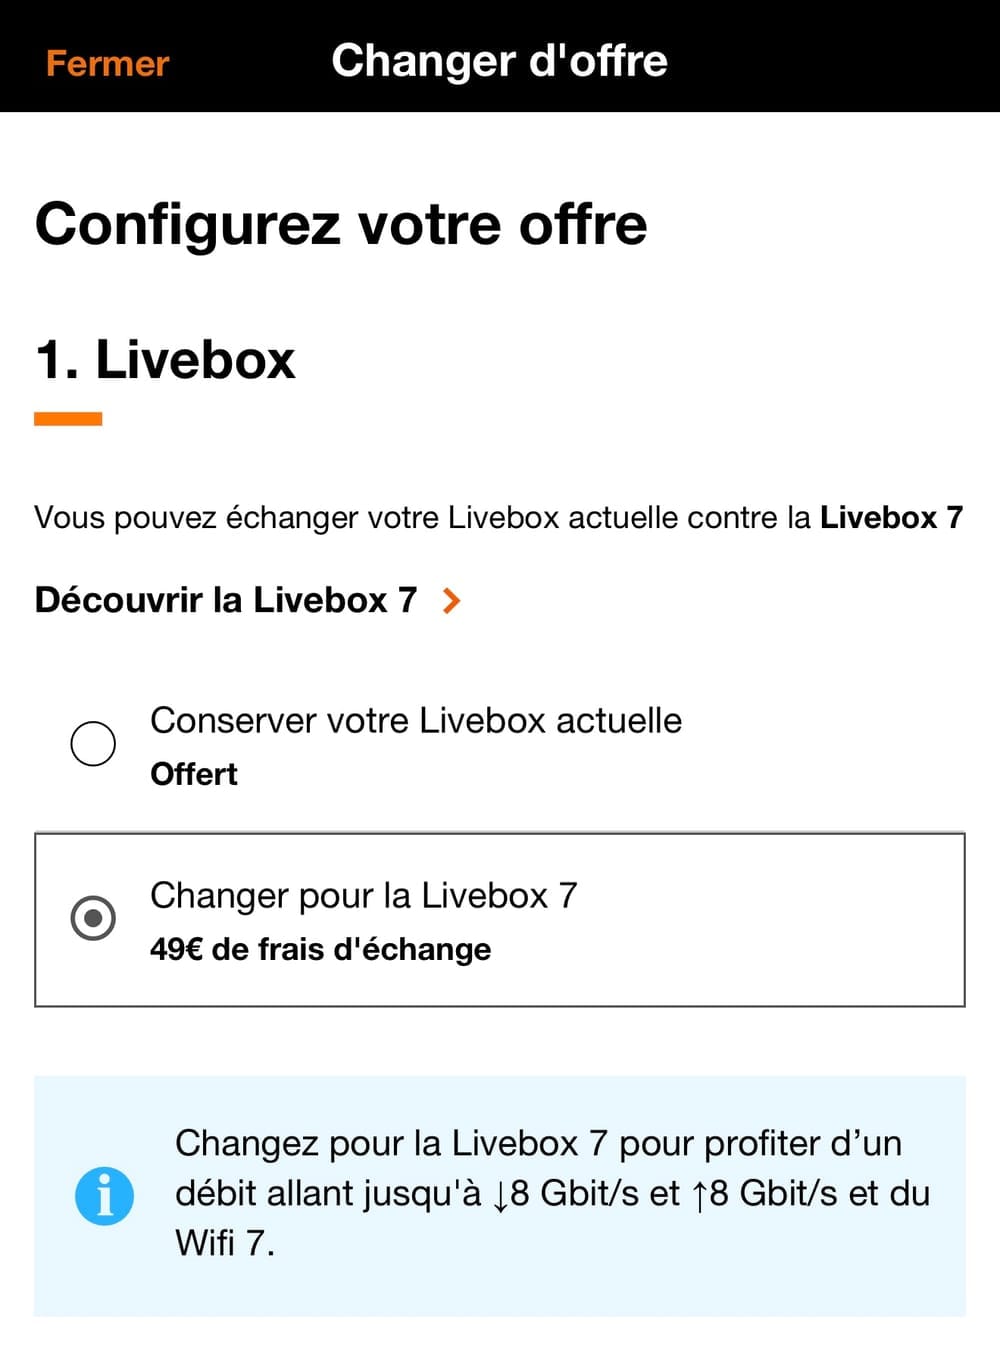Click the download arrow before 8 Gbit/s
This screenshot has height=1369, width=1000.
(500, 1194)
